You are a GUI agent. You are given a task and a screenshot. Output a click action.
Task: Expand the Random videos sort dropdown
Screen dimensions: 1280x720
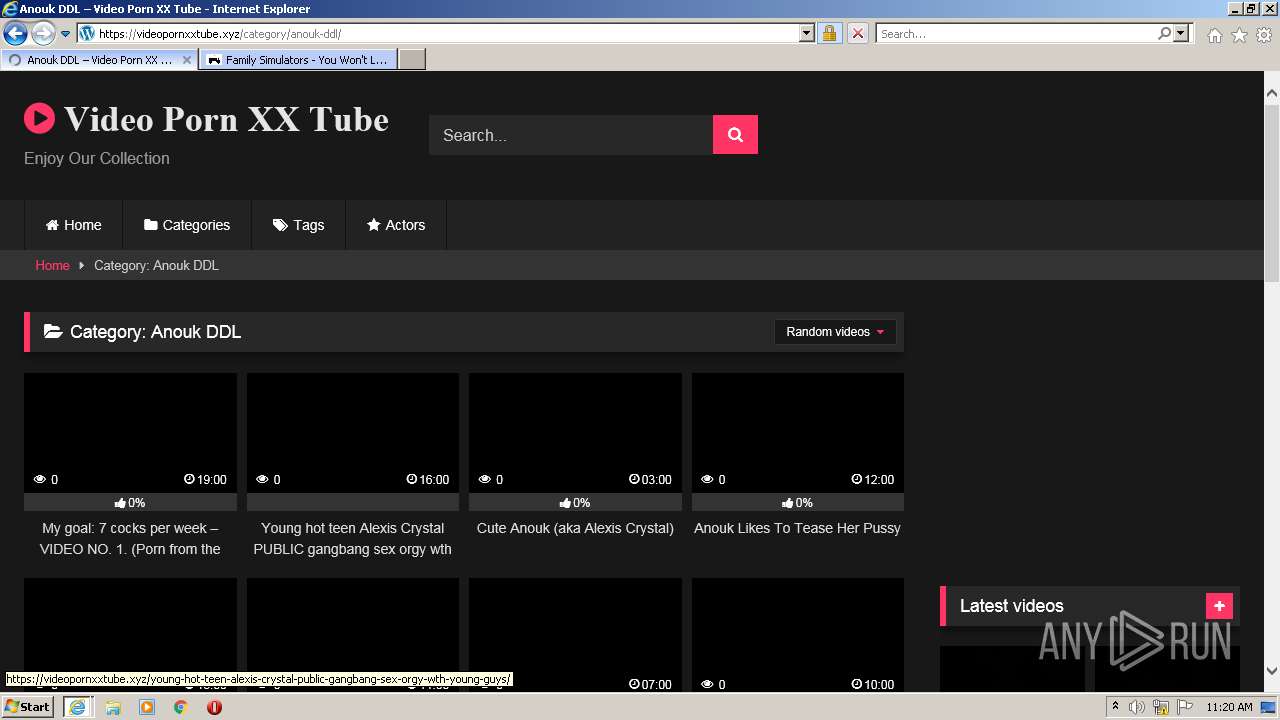835,332
